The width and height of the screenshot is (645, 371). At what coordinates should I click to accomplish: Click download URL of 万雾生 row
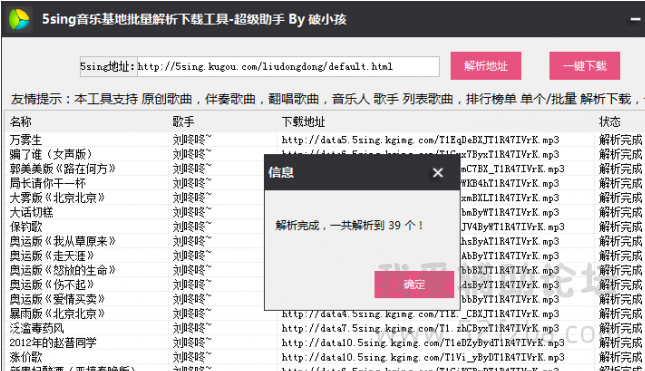420,140
